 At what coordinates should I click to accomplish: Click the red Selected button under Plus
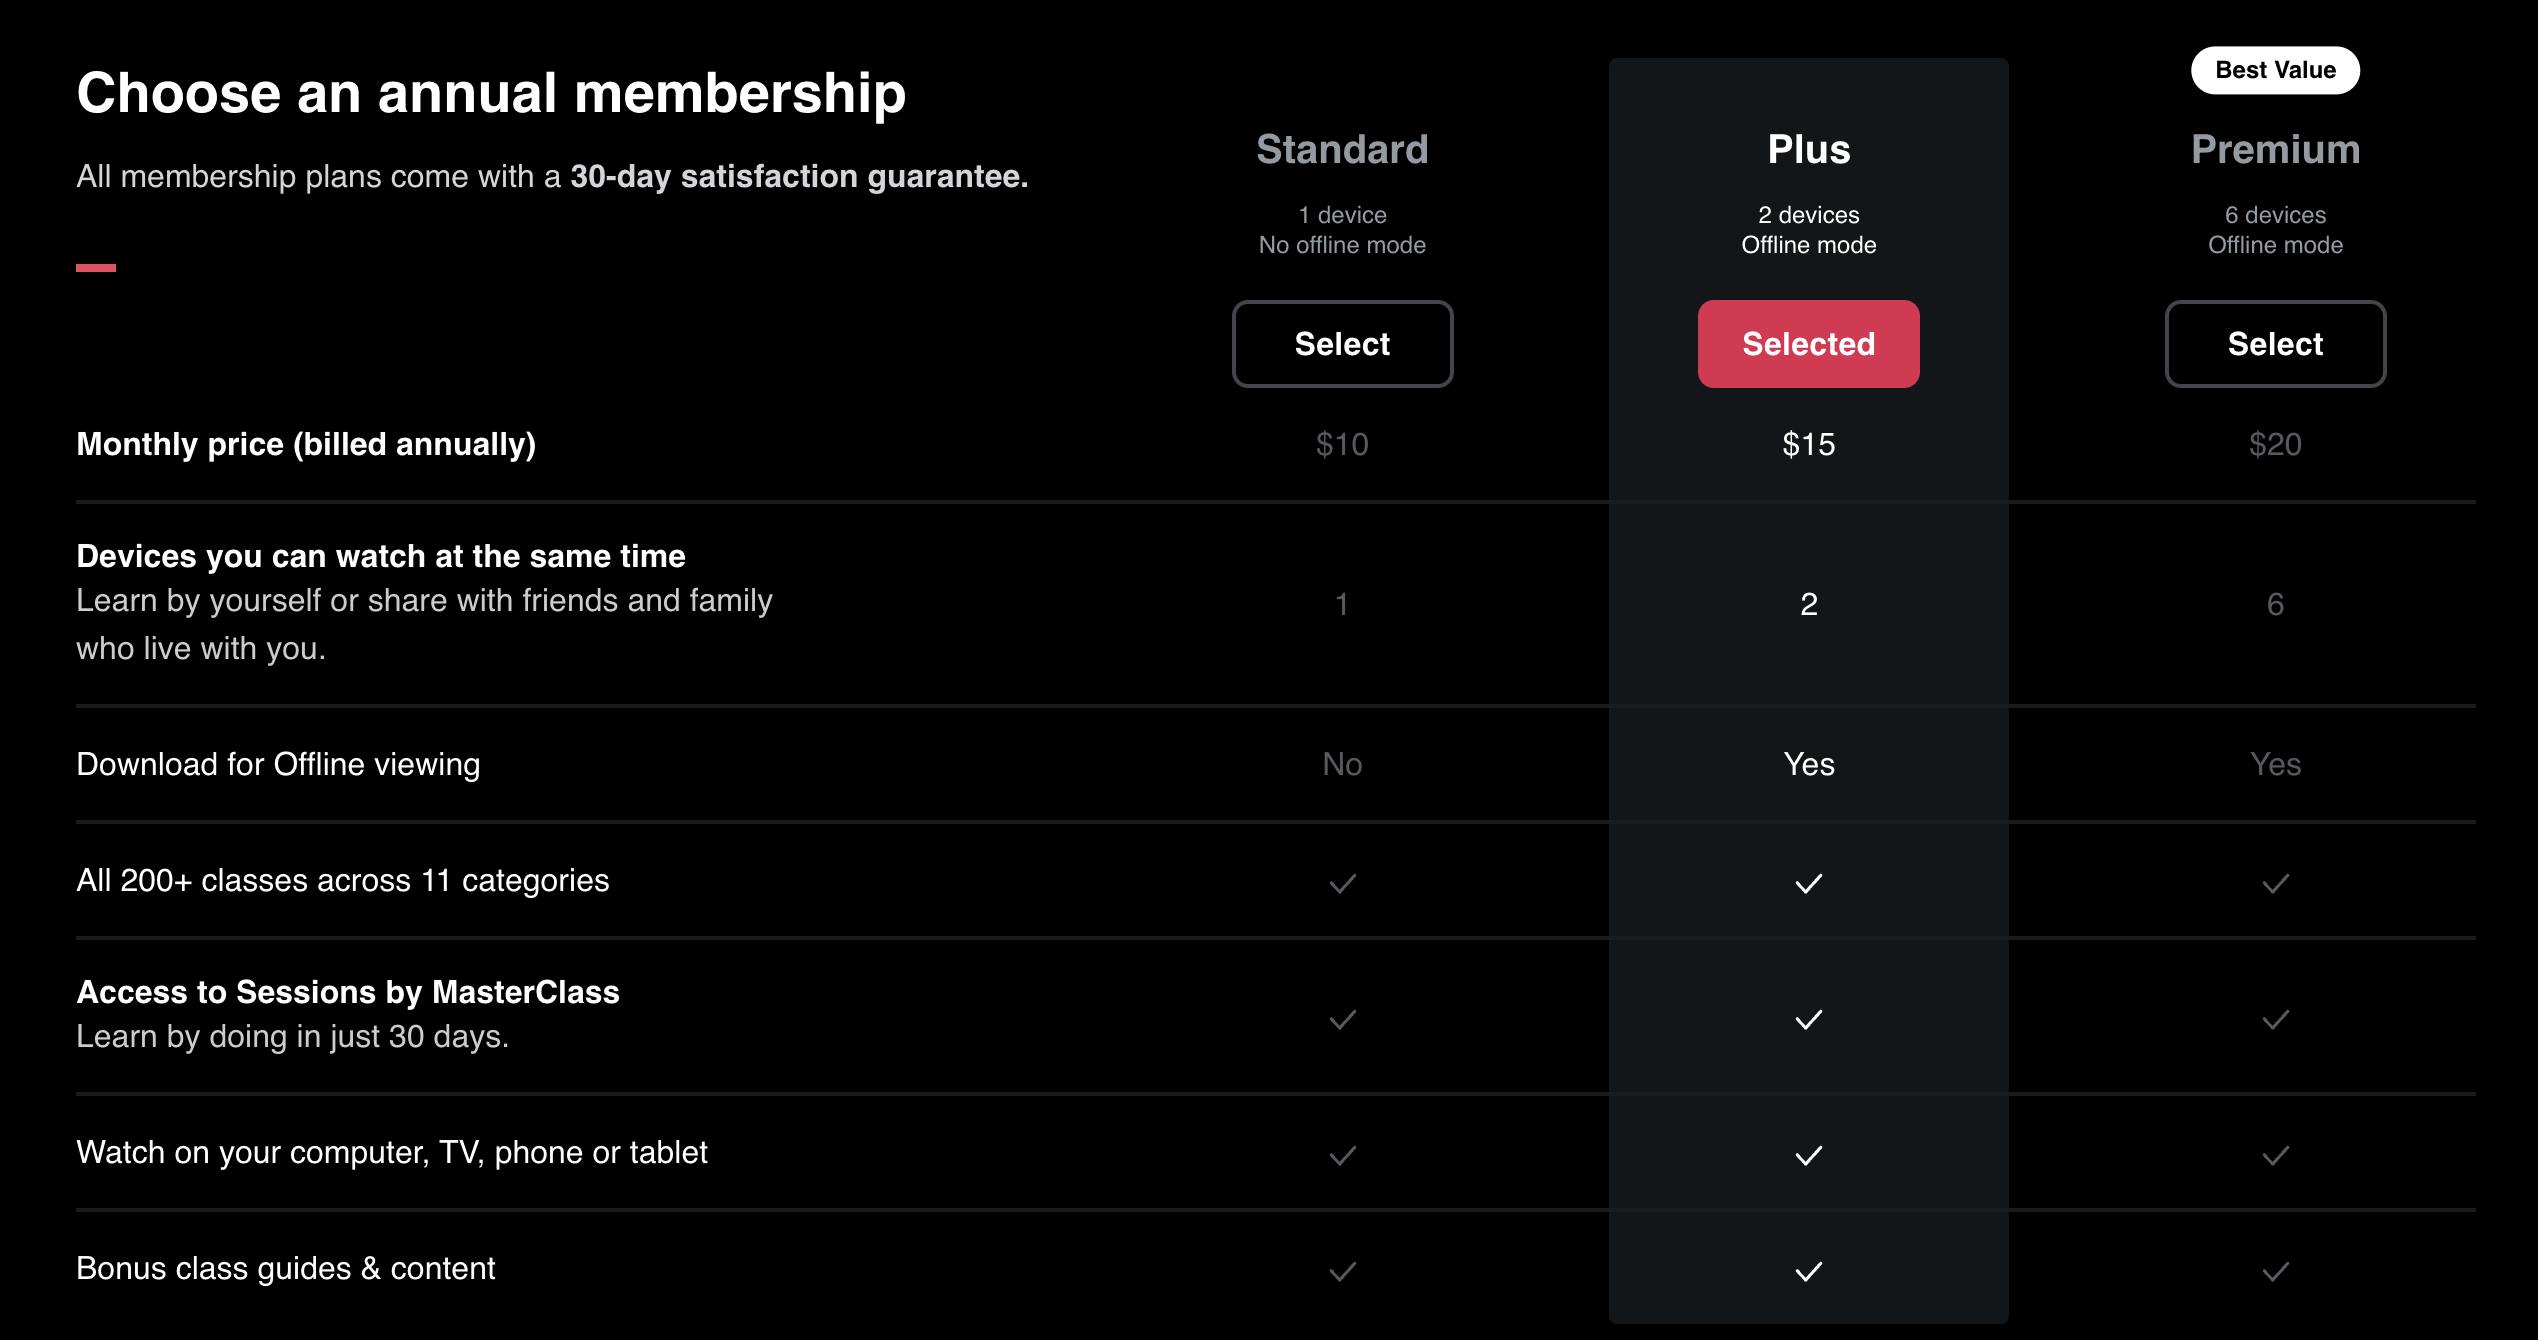1808,344
